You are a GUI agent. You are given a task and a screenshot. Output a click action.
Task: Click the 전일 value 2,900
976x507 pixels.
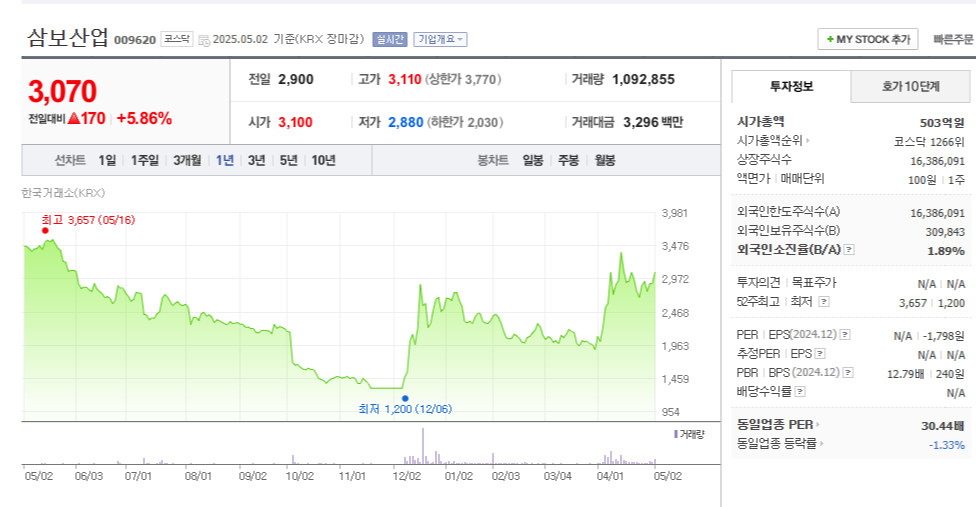coord(296,80)
